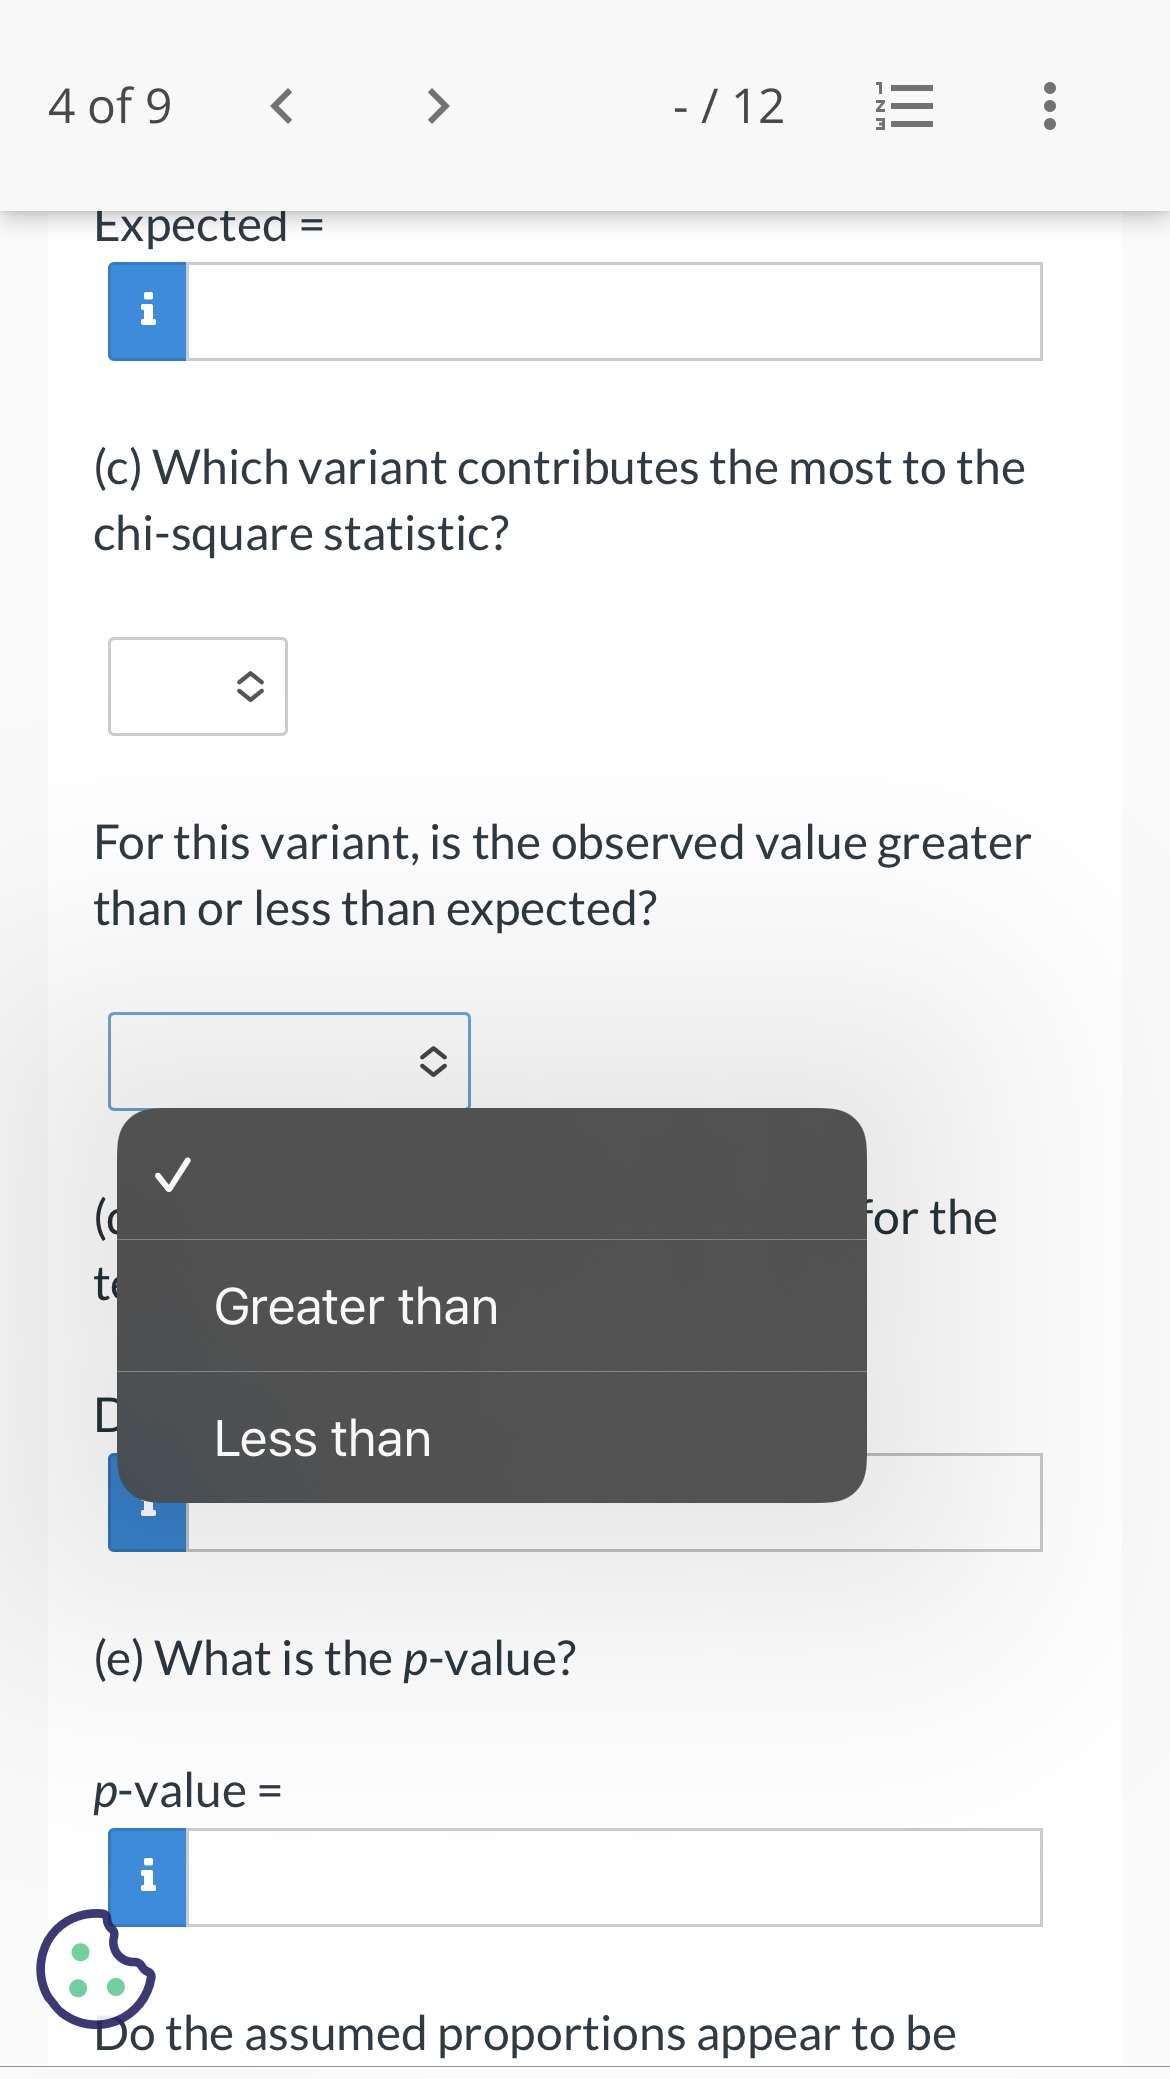
Task: Advance to the next question with the right chevron
Action: point(437,106)
